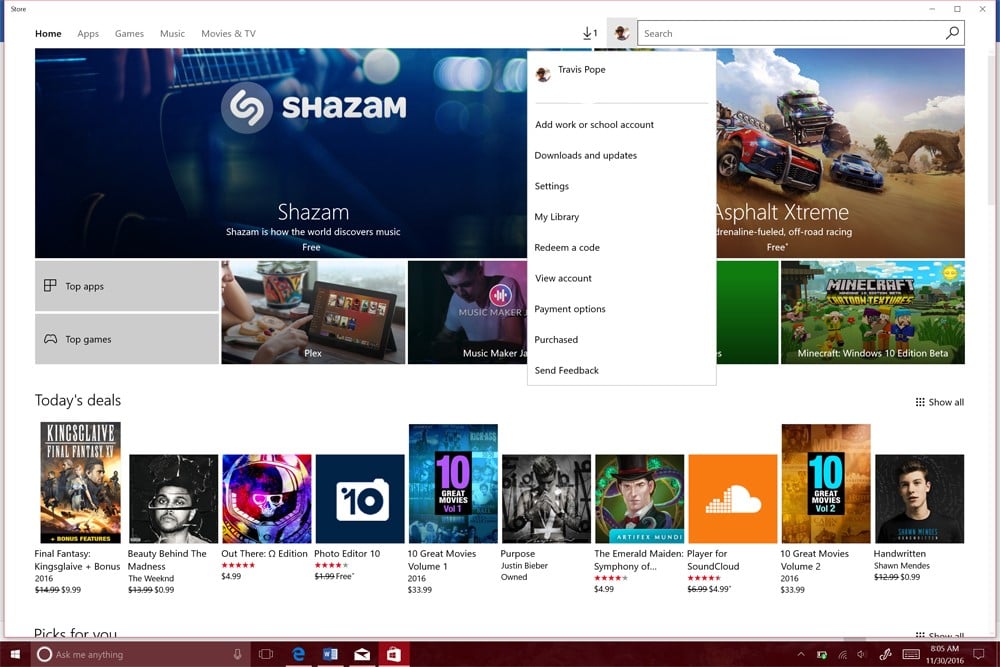
Task: Click inside the Search box
Action: coord(780,33)
